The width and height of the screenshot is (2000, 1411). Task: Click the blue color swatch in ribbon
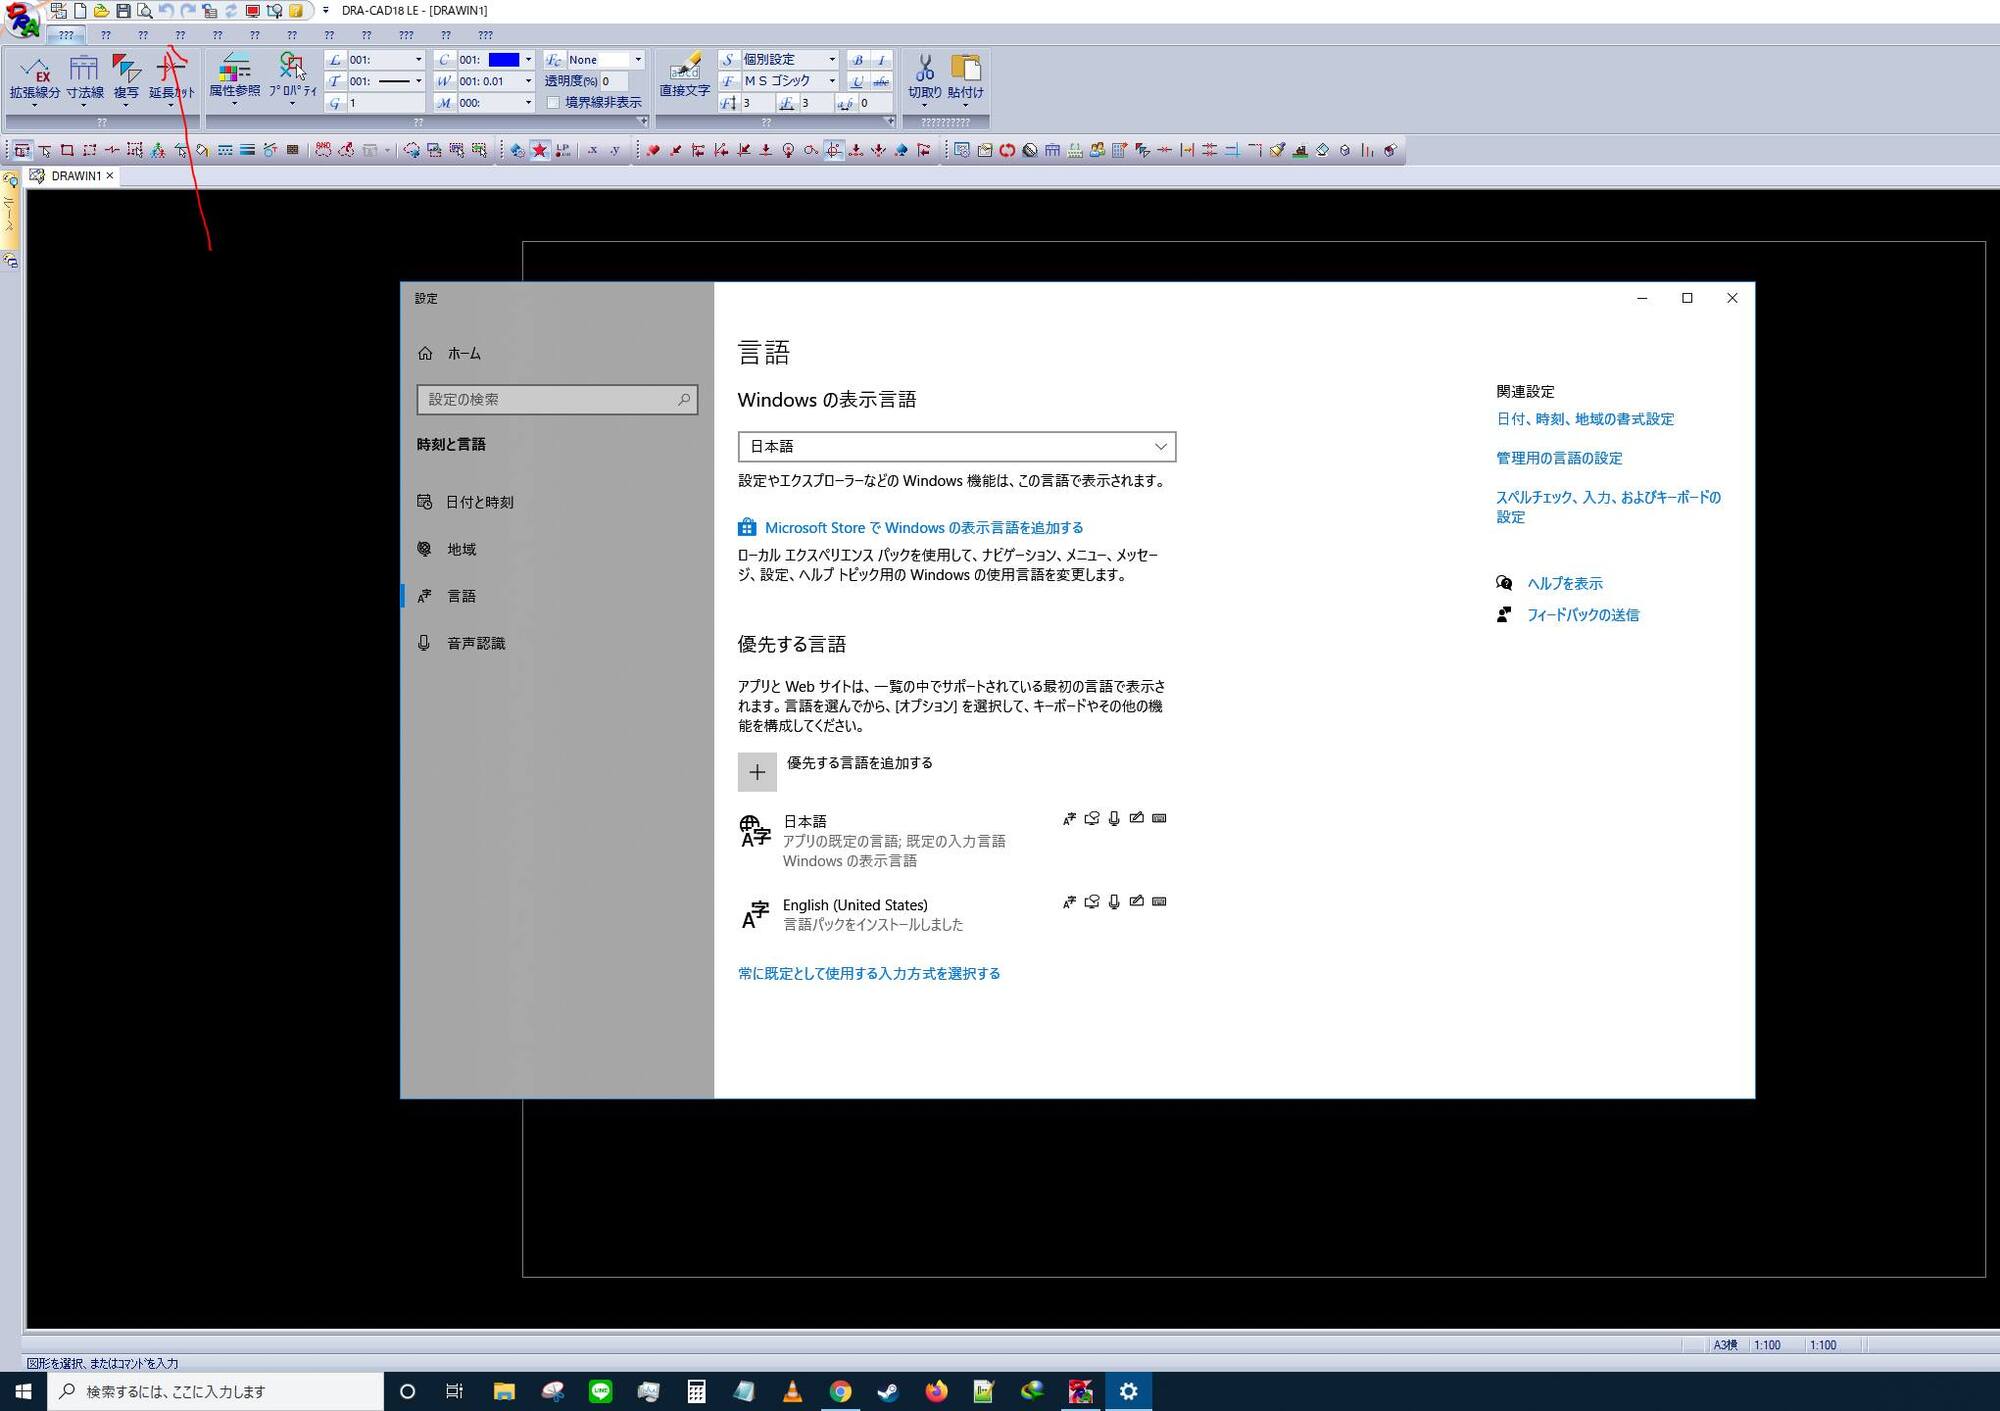tap(503, 60)
